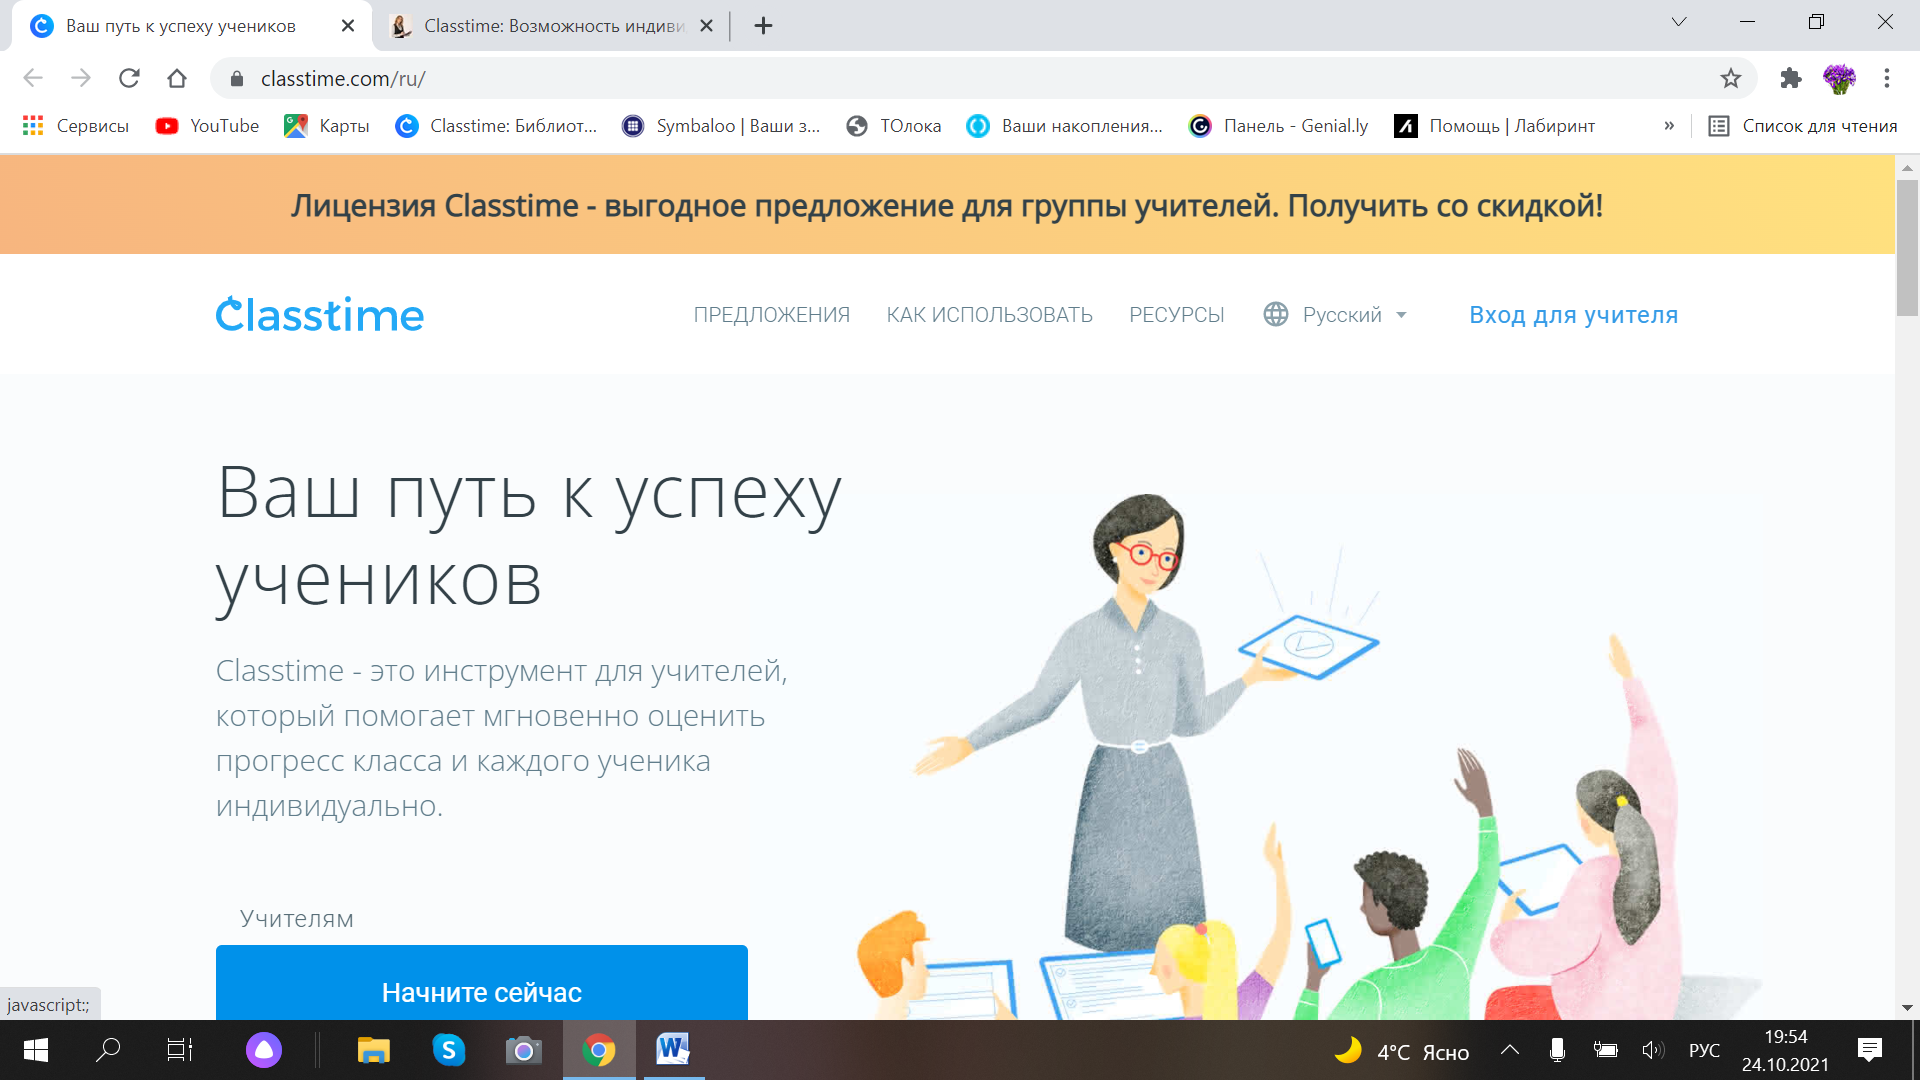Open the Chrome three-dot menu
Image resolution: width=1920 pixels, height=1080 pixels.
(x=1887, y=78)
